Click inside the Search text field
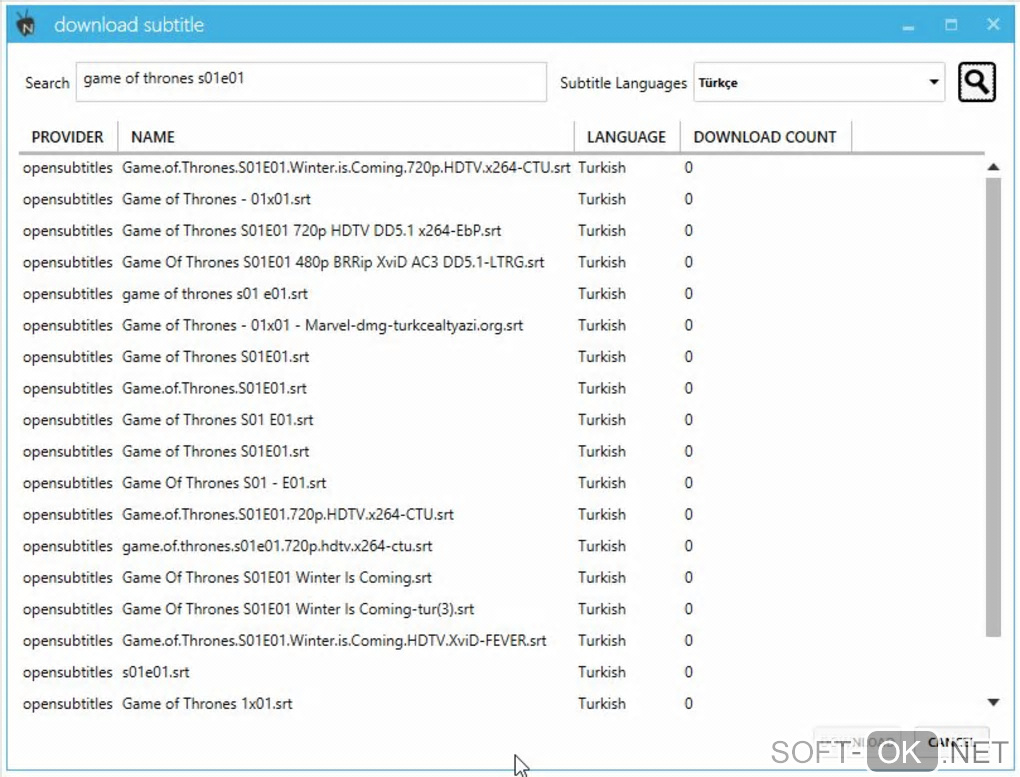This screenshot has height=777, width=1020. pyautogui.click(x=312, y=82)
